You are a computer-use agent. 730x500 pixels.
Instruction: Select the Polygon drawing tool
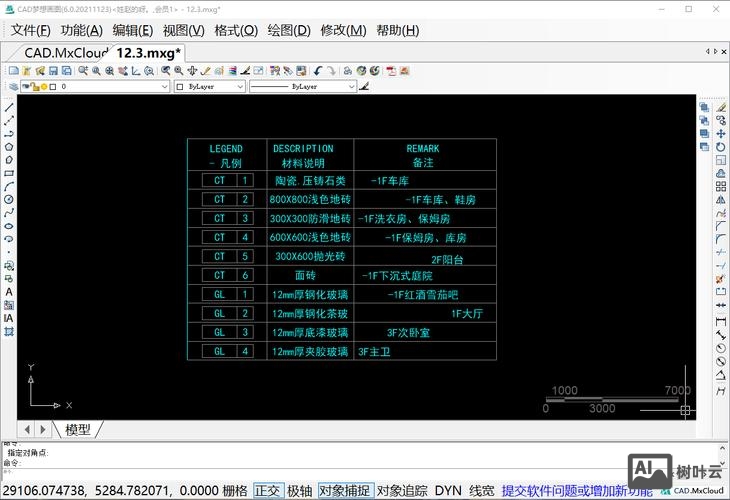click(x=9, y=146)
